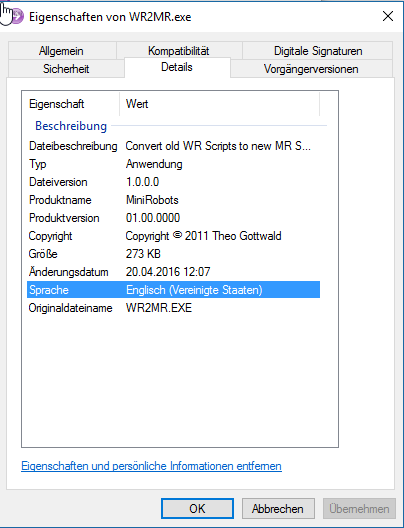The width and height of the screenshot is (404, 528).
Task: Click the value 'WR2MR.EXE'
Action: (159, 308)
